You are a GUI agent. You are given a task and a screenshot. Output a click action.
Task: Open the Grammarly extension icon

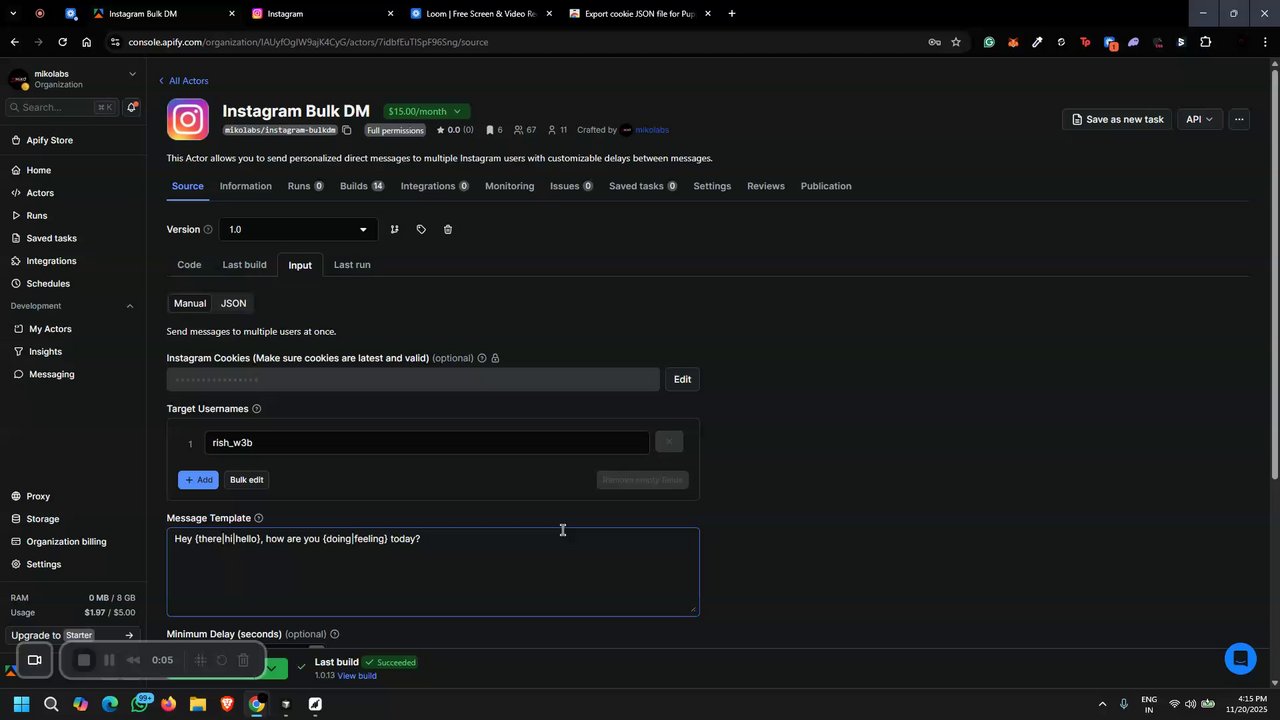pos(989,42)
